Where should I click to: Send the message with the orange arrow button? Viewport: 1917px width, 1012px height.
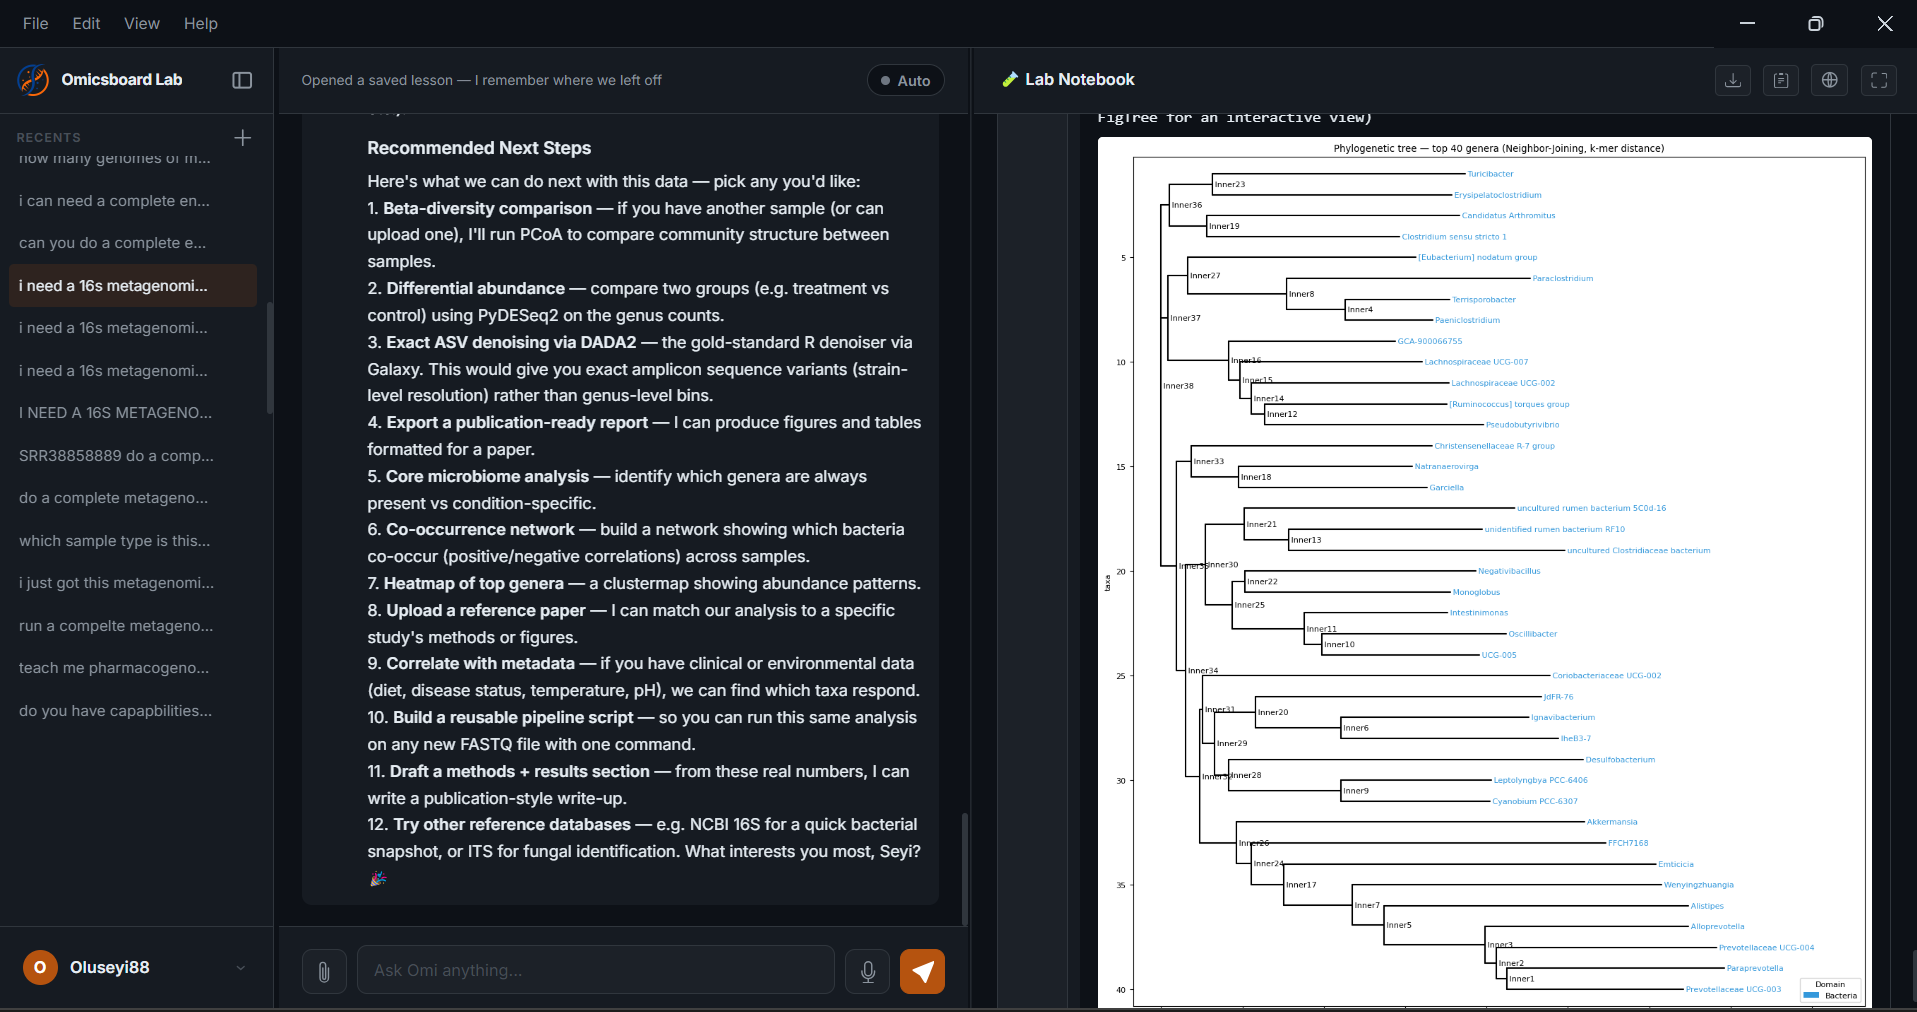click(x=922, y=971)
